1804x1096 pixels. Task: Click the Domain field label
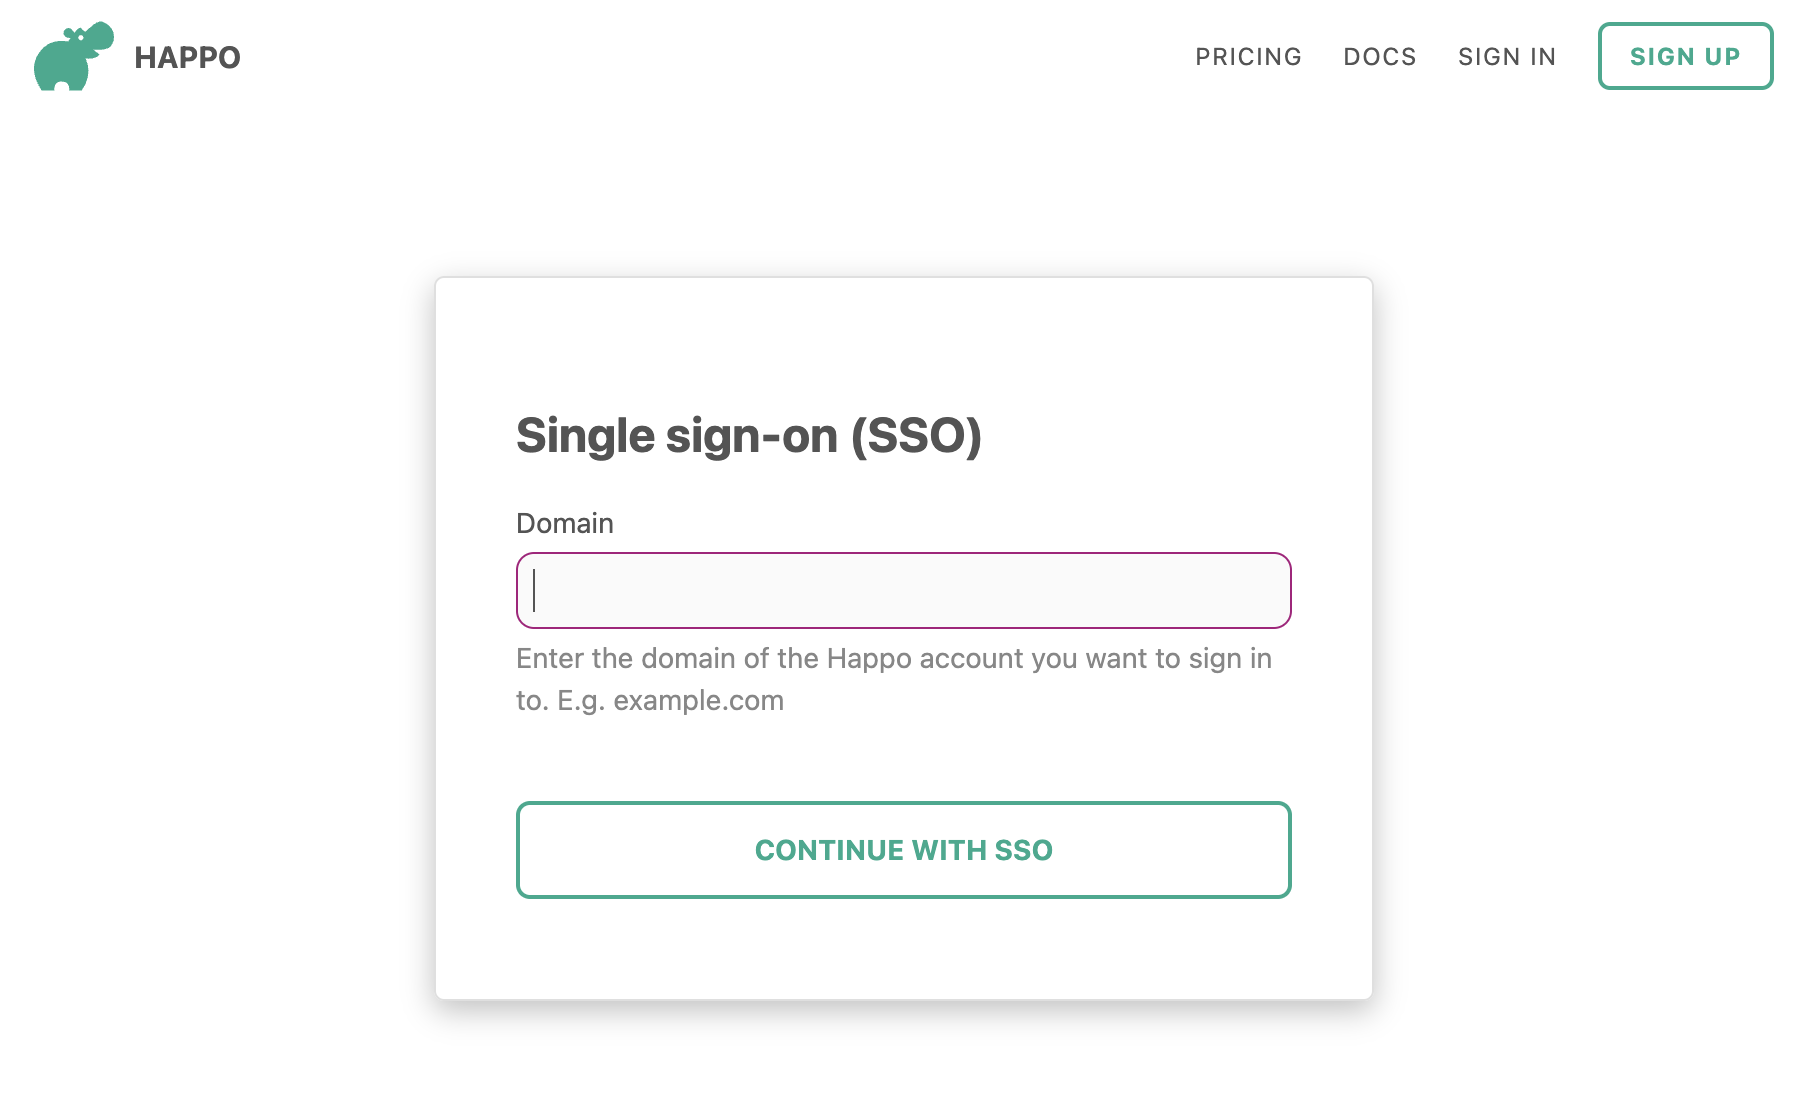click(564, 522)
